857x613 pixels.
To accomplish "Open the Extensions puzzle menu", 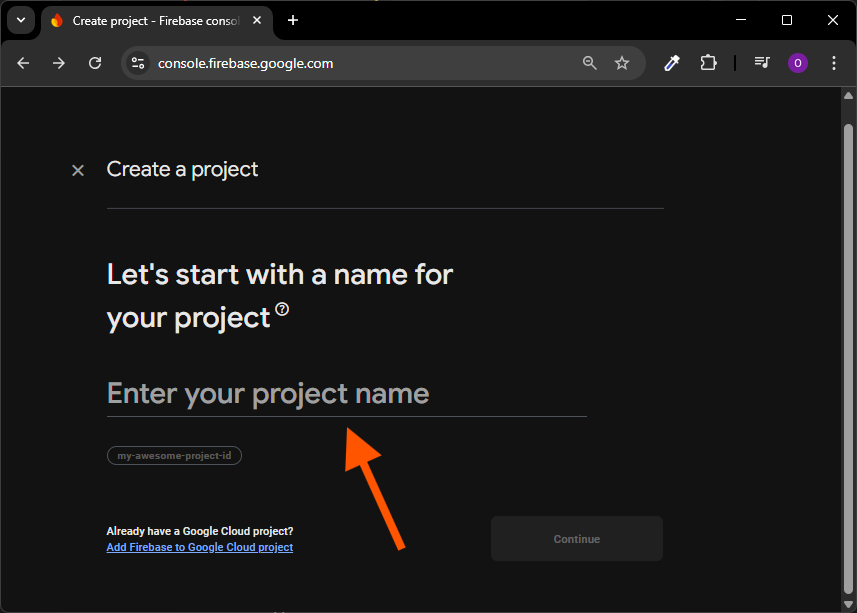I will (x=708, y=63).
